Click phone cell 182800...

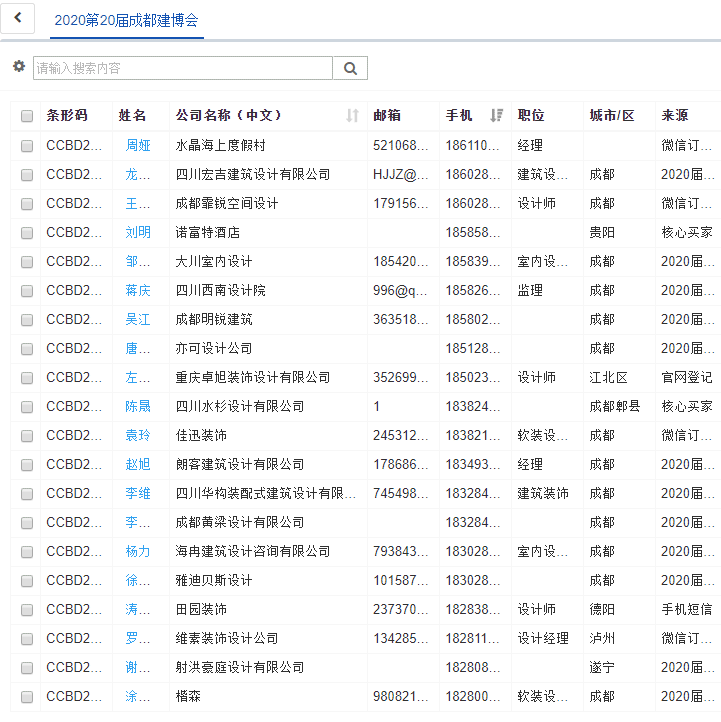(473, 697)
